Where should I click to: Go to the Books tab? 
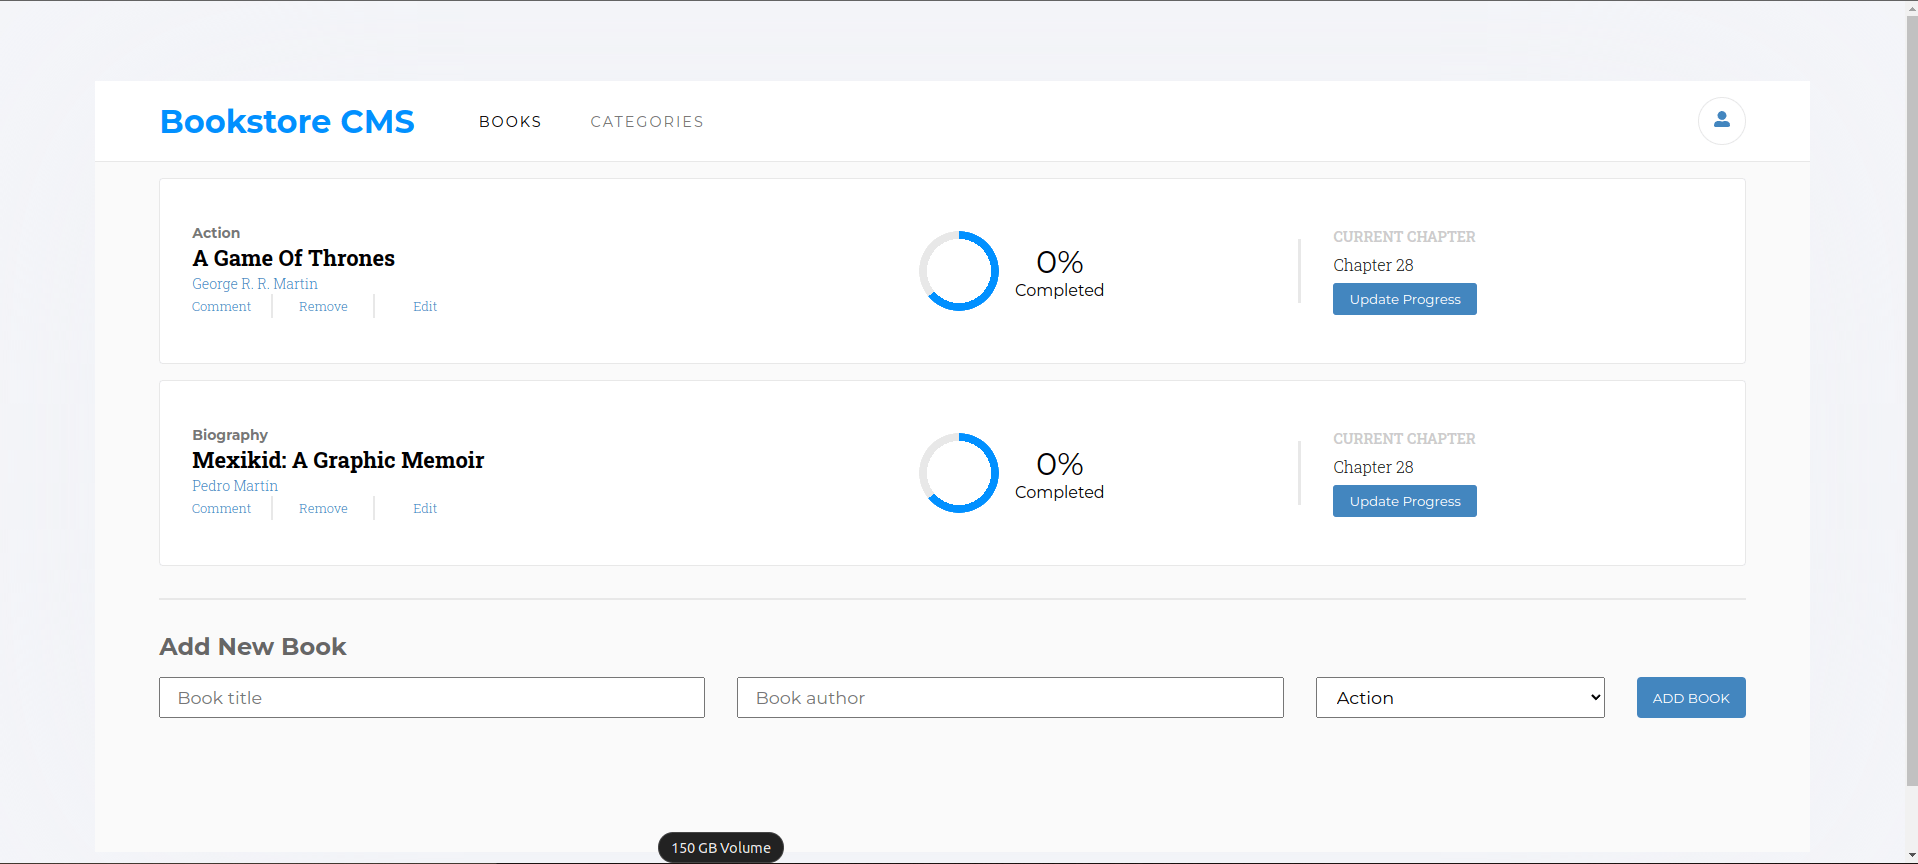click(x=510, y=122)
